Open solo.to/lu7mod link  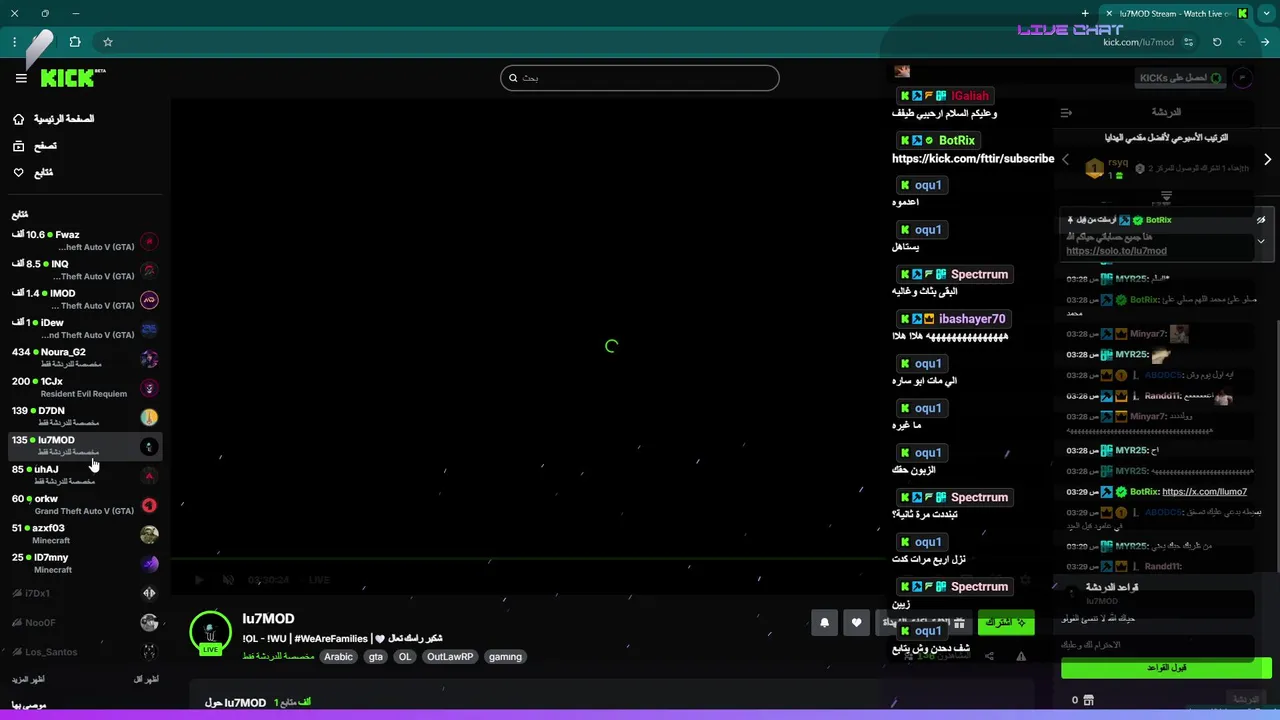point(1116,251)
